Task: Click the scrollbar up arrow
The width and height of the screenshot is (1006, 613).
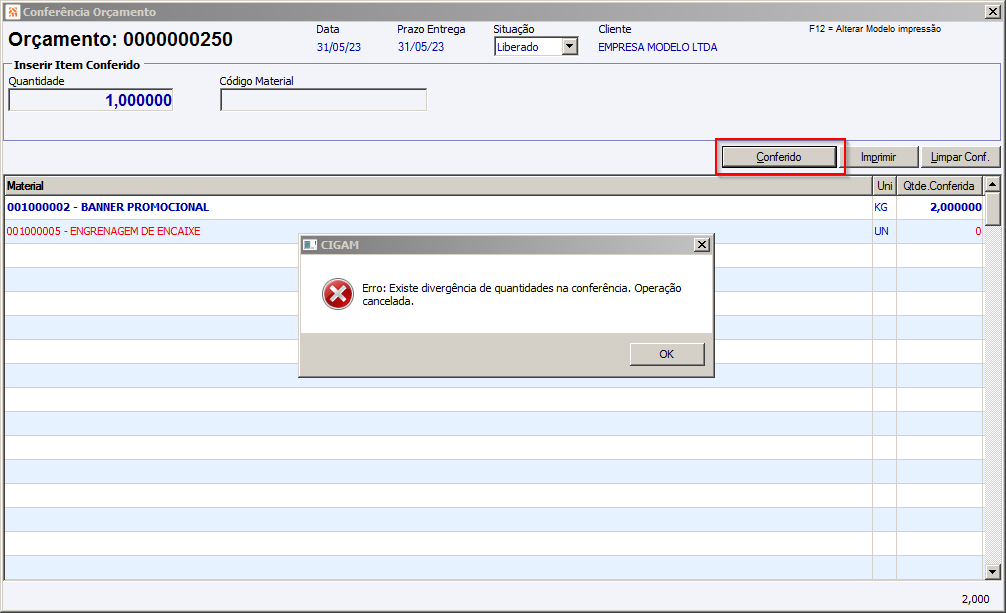Action: tap(993, 184)
